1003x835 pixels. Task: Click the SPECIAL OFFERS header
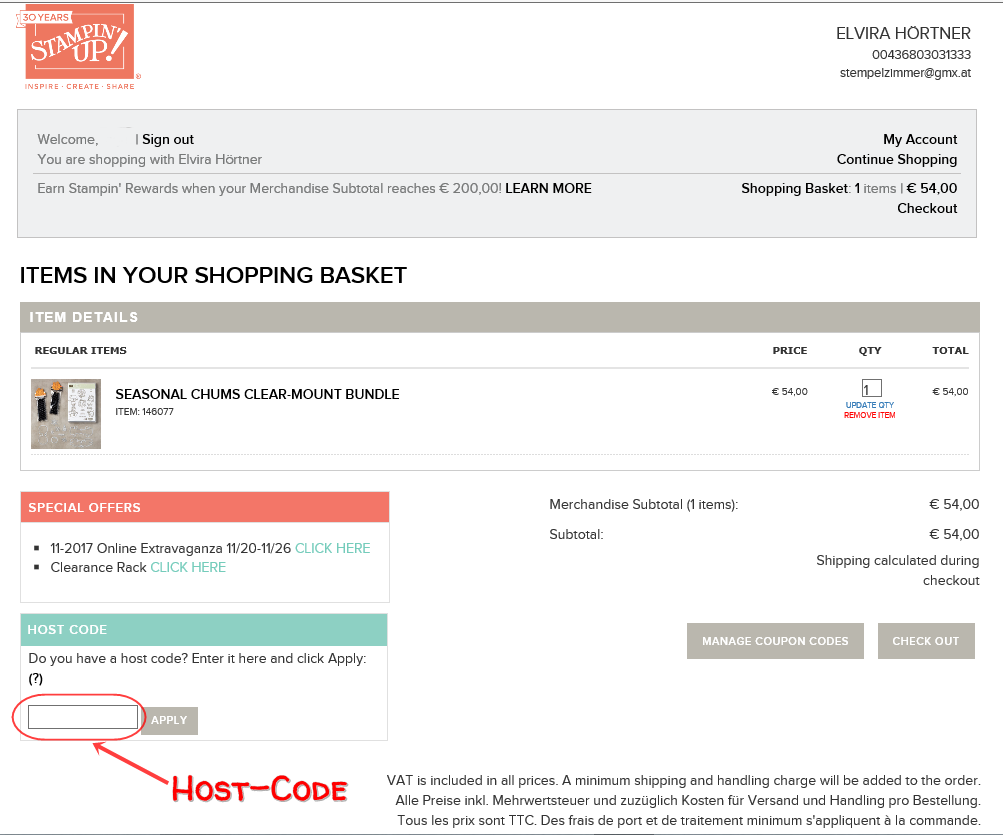coord(205,507)
